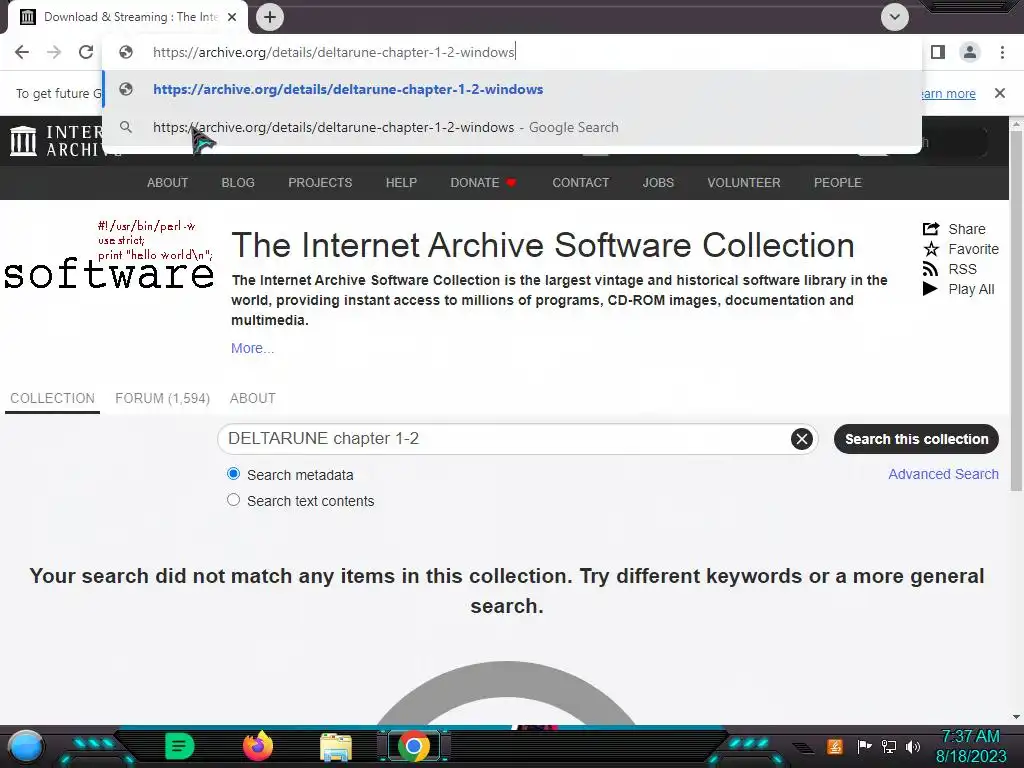The width and height of the screenshot is (1024, 768).
Task: Click the Internet Archive logo
Action: (x=24, y=141)
